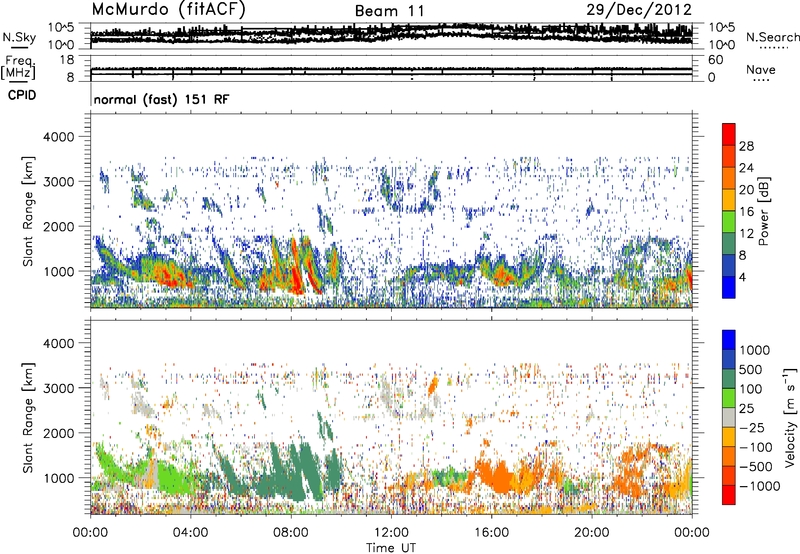Pick the light green 12–16 dB power segment
Screen dimensions: 800x554
pos(729,222)
